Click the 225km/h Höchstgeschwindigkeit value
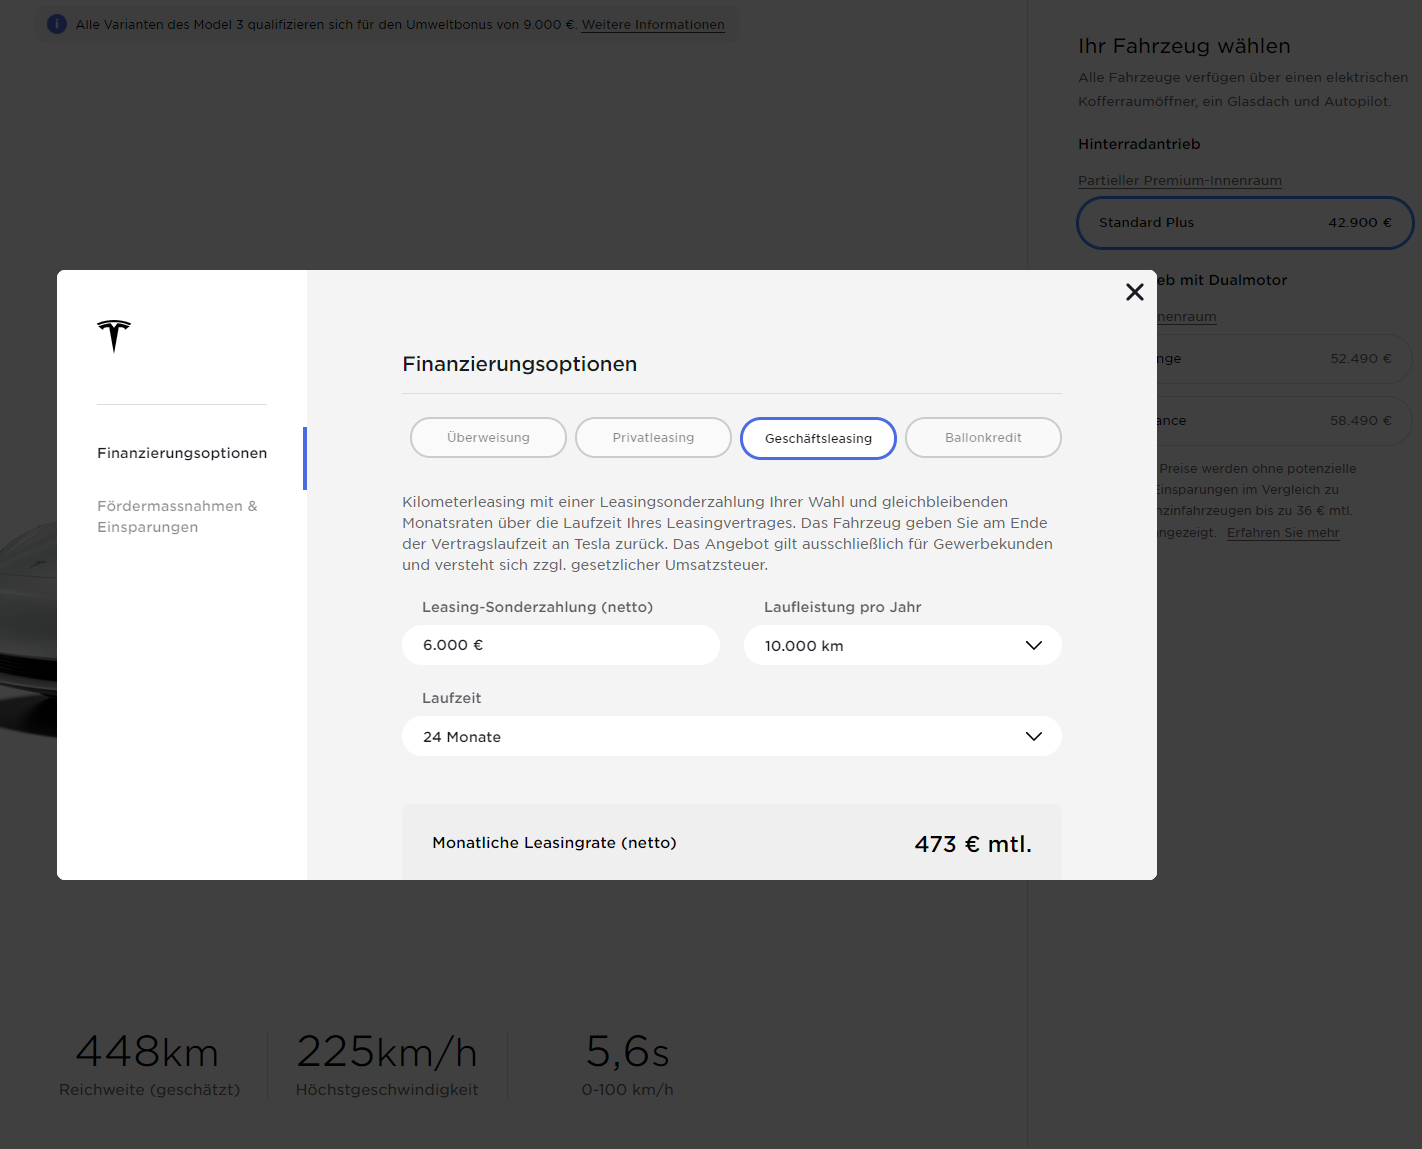 tap(387, 1052)
